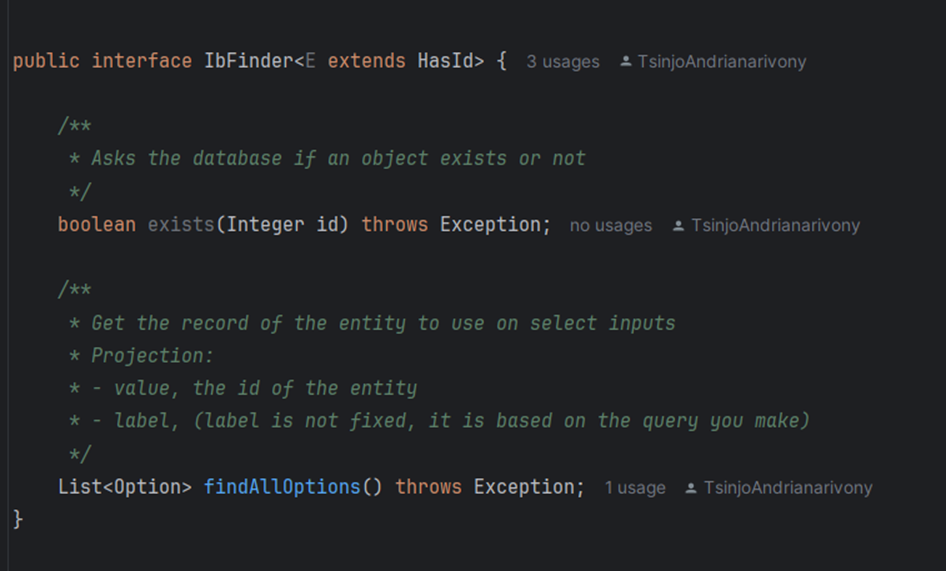The width and height of the screenshot is (946, 571).
Task: Click author icon beside IbFinder interface declaration
Action: click(x=626, y=62)
